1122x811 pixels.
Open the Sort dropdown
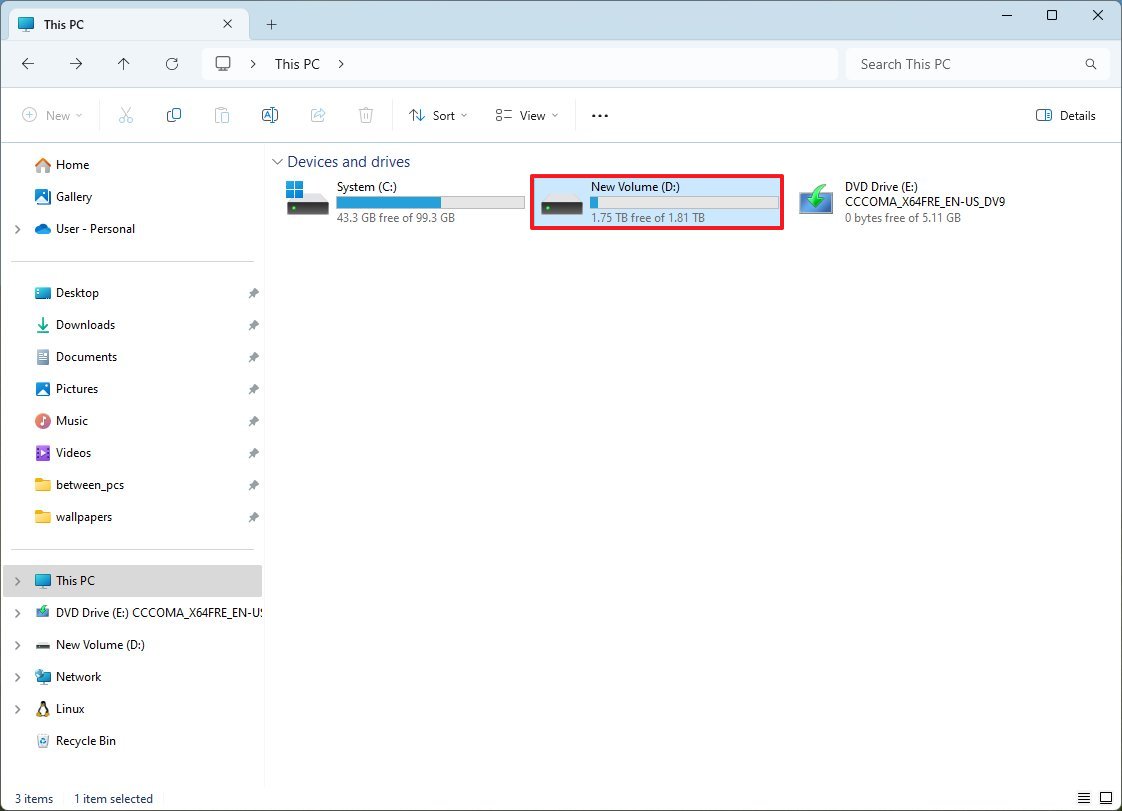pos(438,115)
